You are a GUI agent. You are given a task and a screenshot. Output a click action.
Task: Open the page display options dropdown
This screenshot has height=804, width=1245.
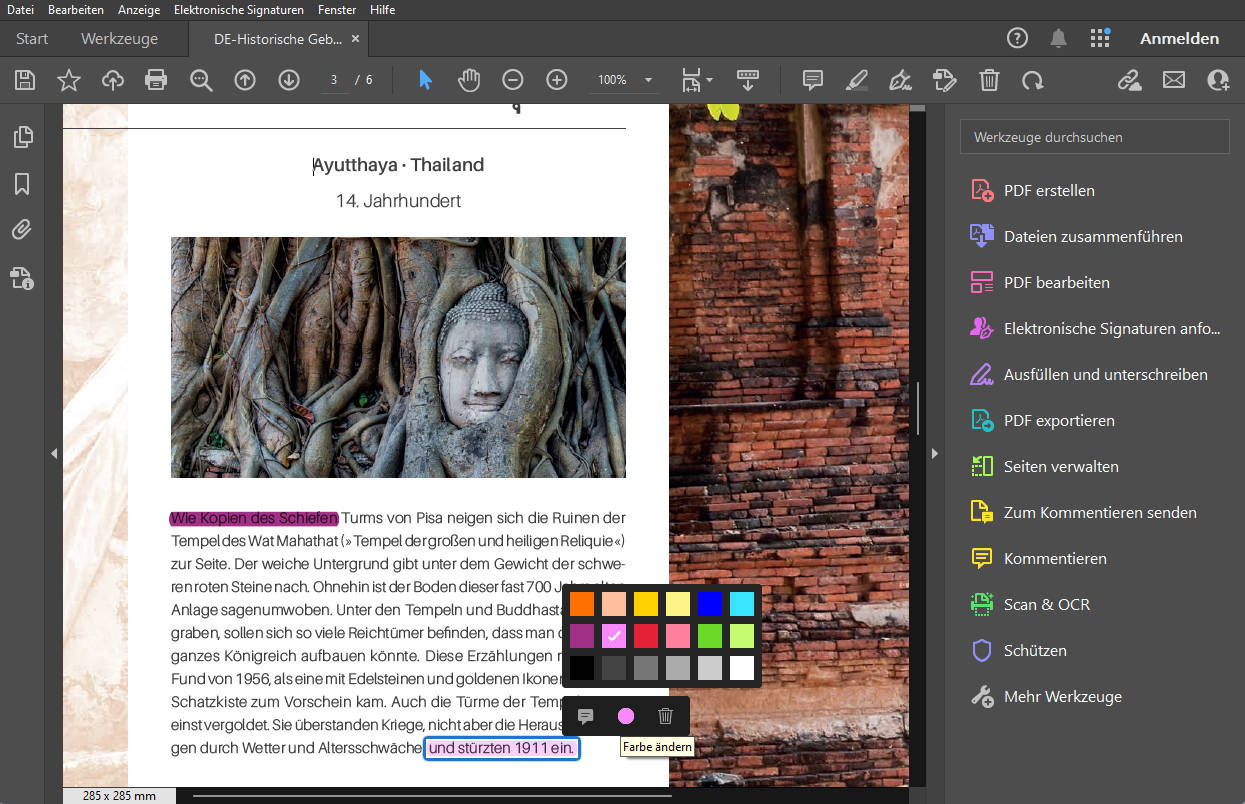[x=696, y=79]
